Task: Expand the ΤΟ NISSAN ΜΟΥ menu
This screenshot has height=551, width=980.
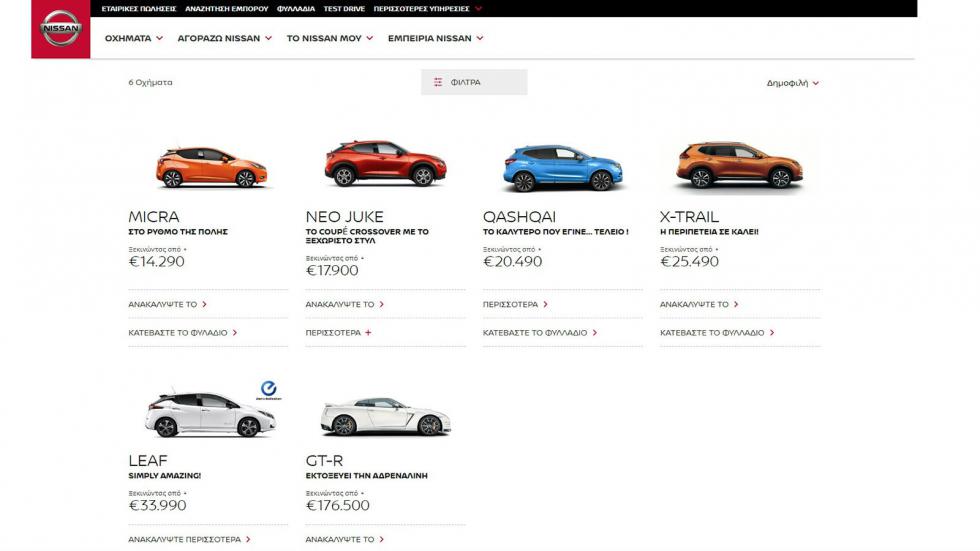Action: tap(329, 38)
